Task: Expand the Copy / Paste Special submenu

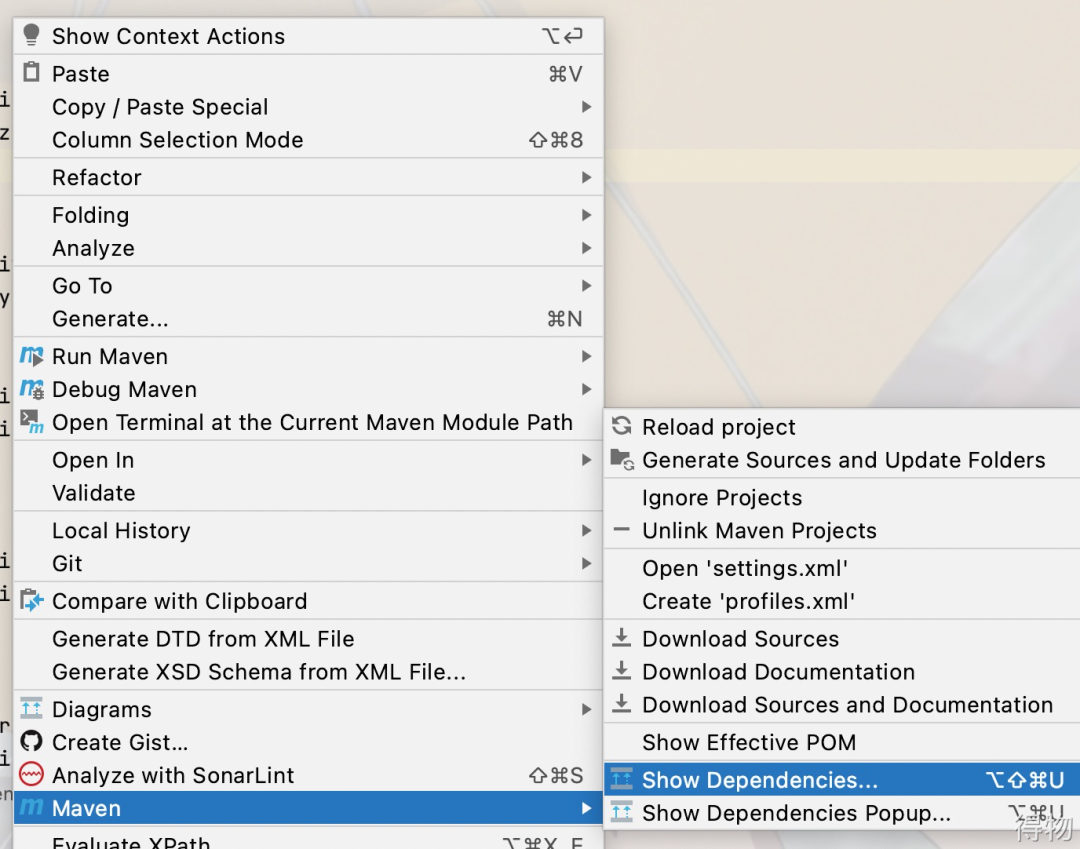Action: (586, 107)
